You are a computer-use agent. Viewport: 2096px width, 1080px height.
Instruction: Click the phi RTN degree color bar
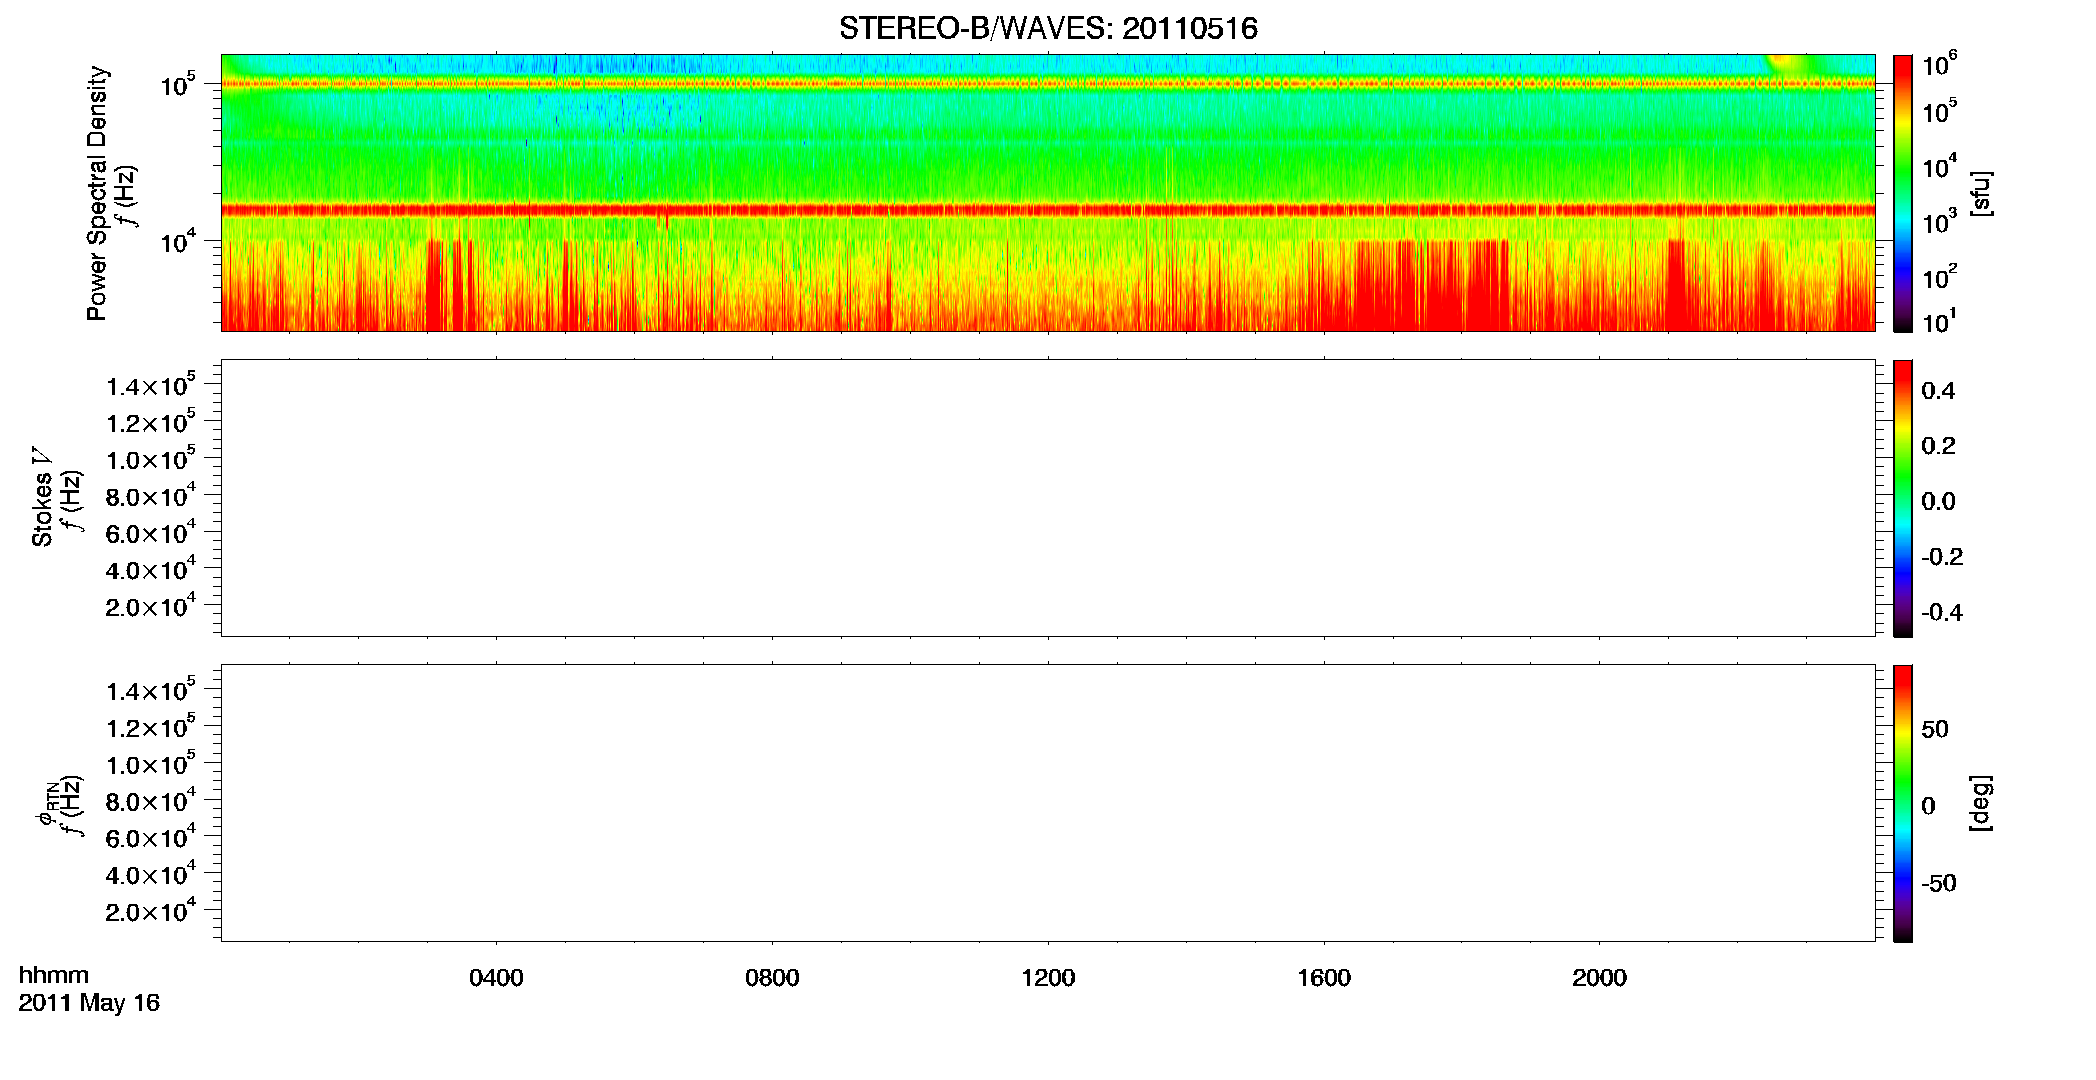(1902, 803)
